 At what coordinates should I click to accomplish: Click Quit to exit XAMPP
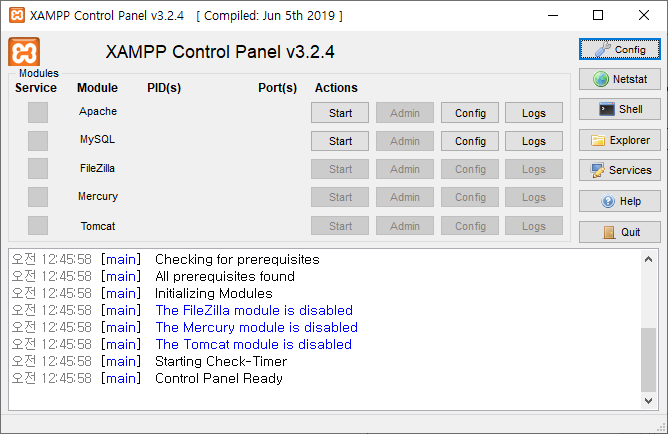click(619, 232)
